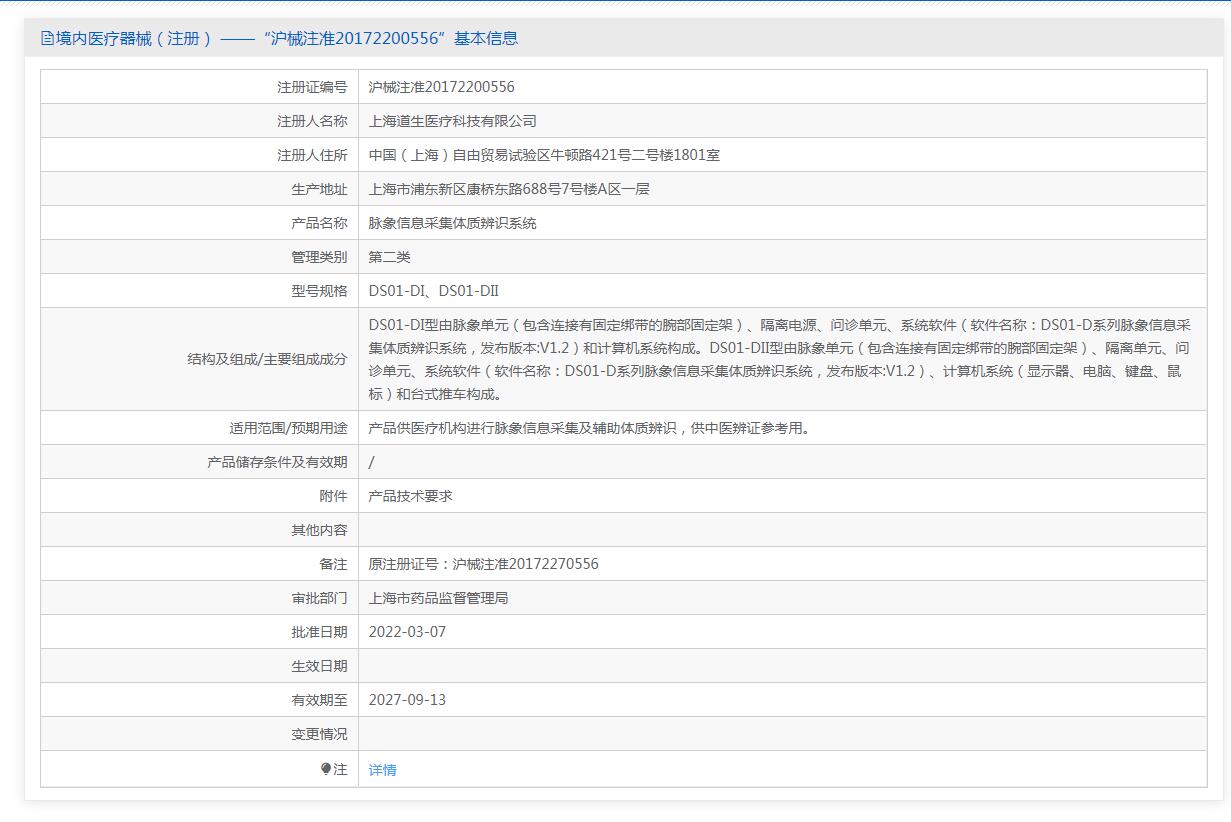Click the lightbulb icon beside 注
Image resolution: width=1231 pixels, height=822 pixels.
(x=326, y=769)
